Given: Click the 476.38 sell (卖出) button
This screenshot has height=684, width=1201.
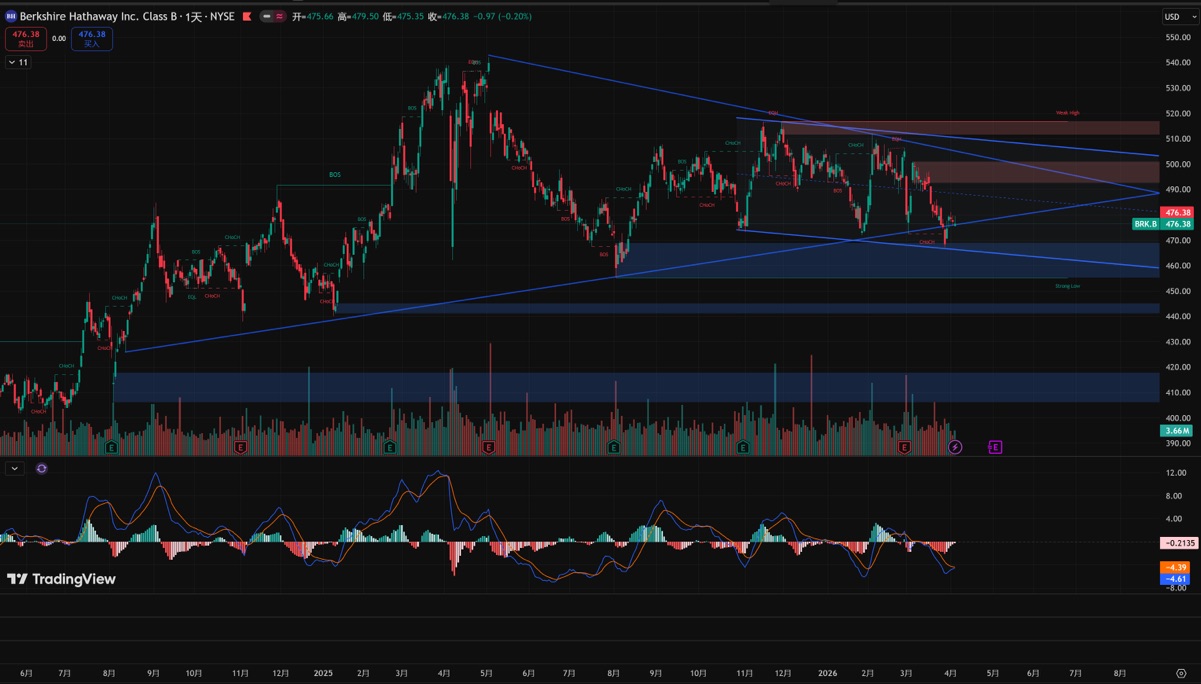Looking at the screenshot, I should pos(26,39).
